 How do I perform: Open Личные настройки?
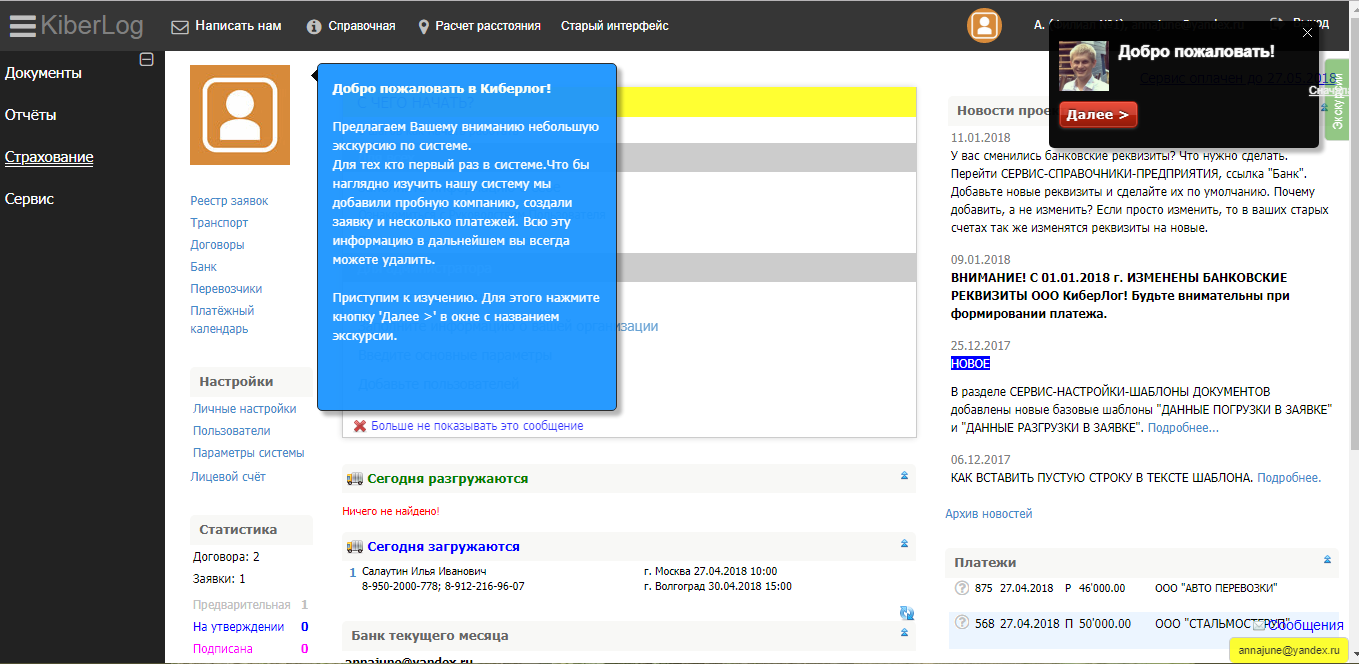(x=245, y=409)
